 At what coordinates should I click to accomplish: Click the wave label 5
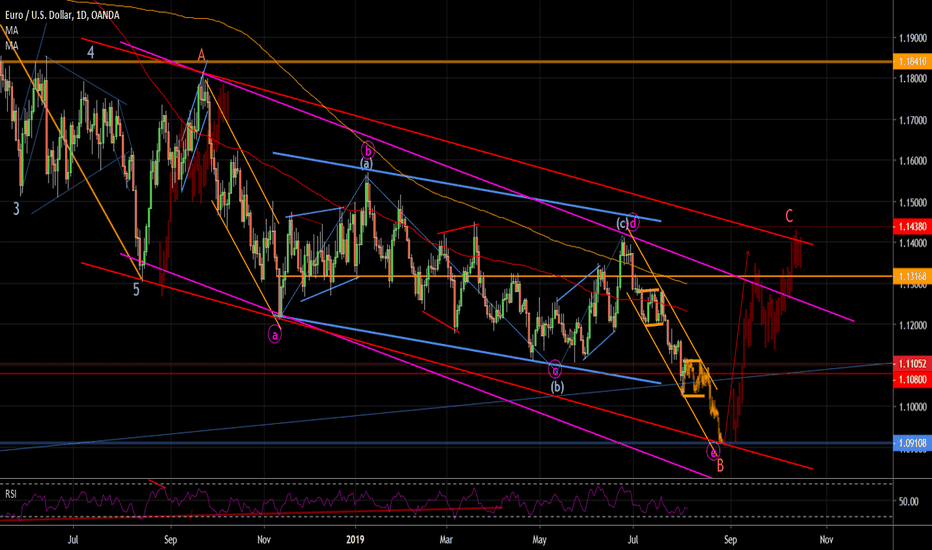[x=136, y=290]
